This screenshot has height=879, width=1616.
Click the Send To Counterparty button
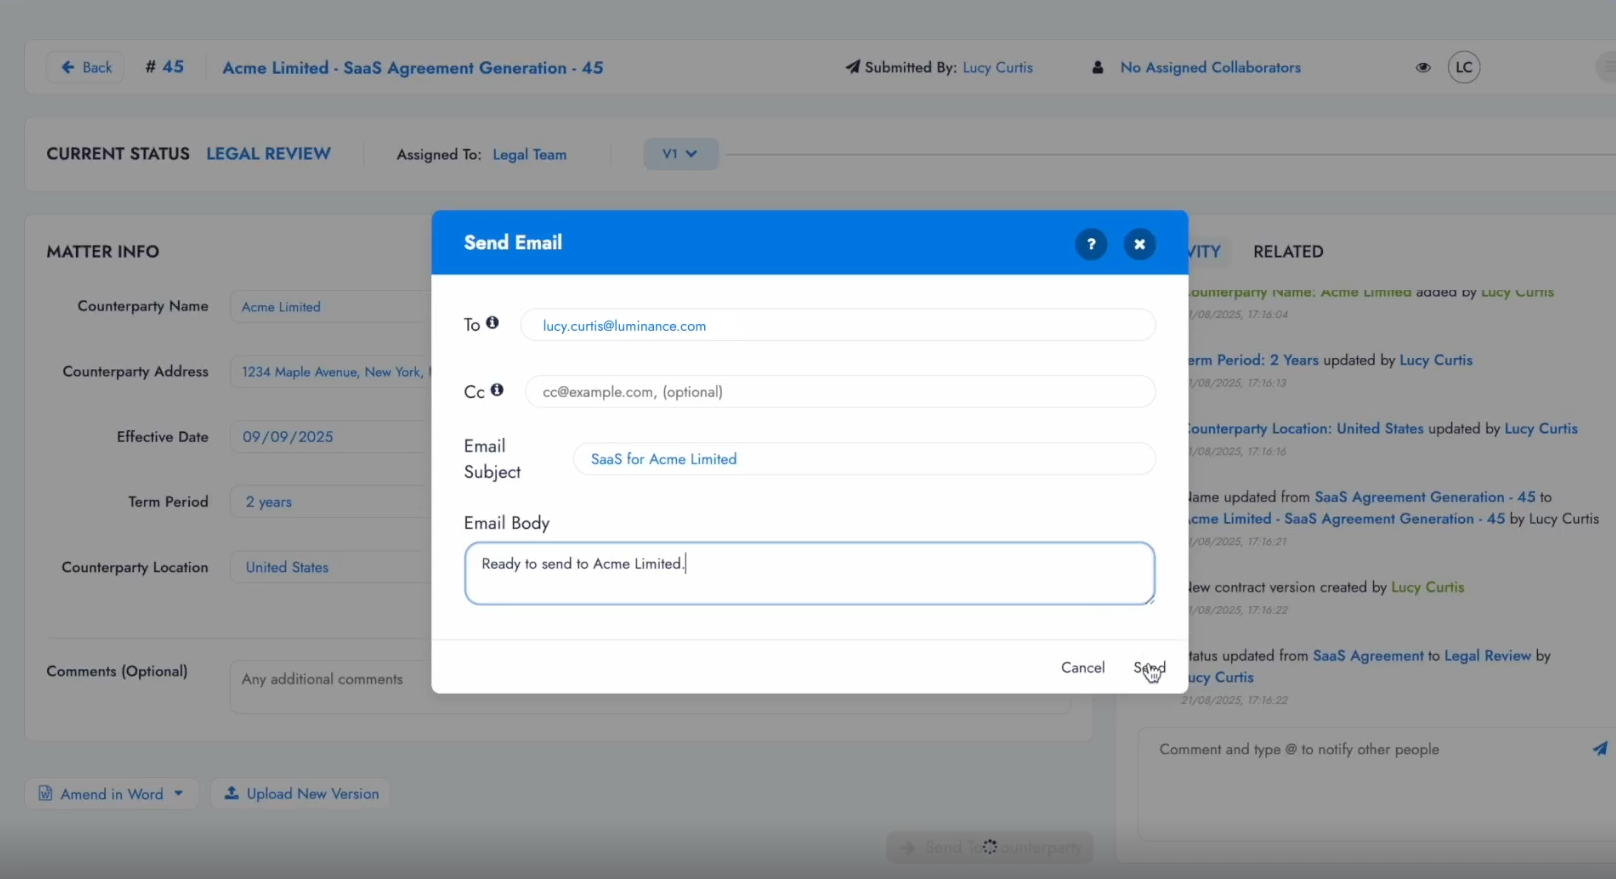coord(990,847)
